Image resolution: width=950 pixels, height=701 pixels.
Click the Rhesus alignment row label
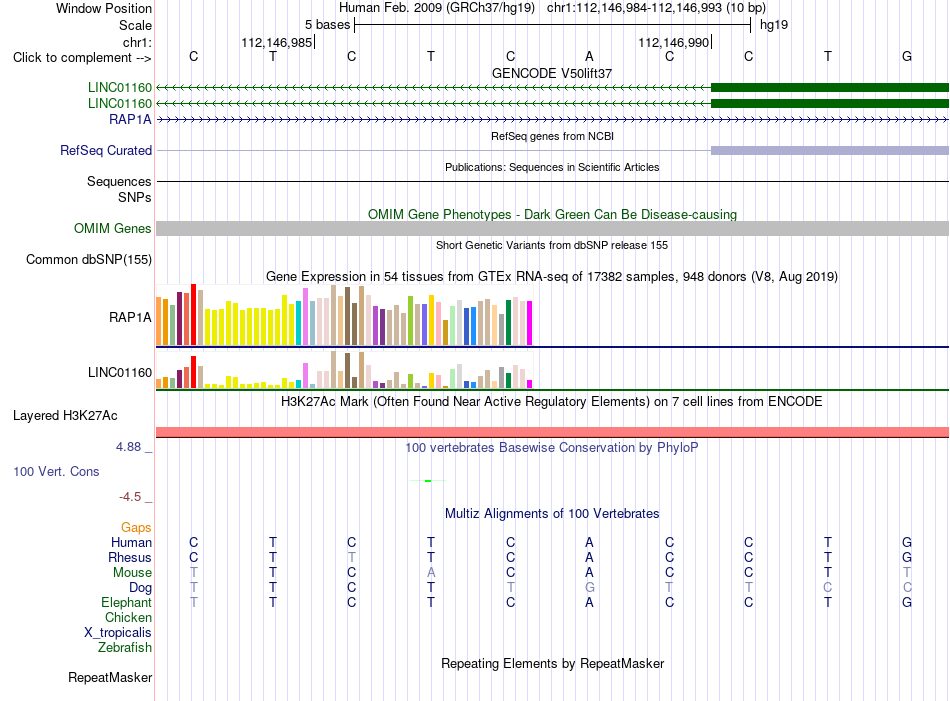pos(130,557)
